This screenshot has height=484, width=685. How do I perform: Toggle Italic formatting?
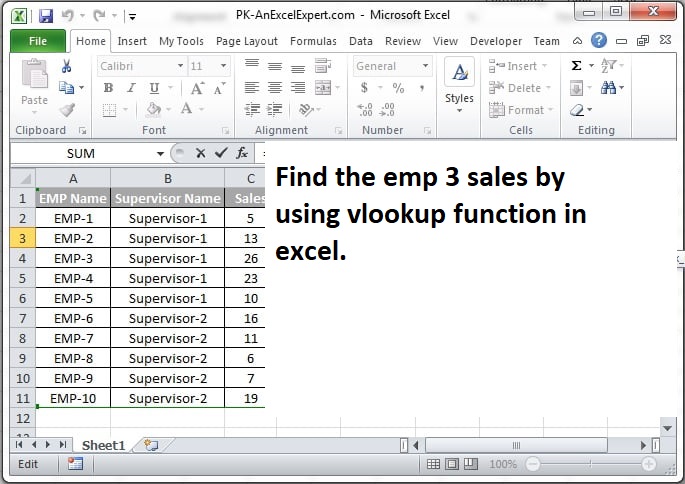[128, 88]
